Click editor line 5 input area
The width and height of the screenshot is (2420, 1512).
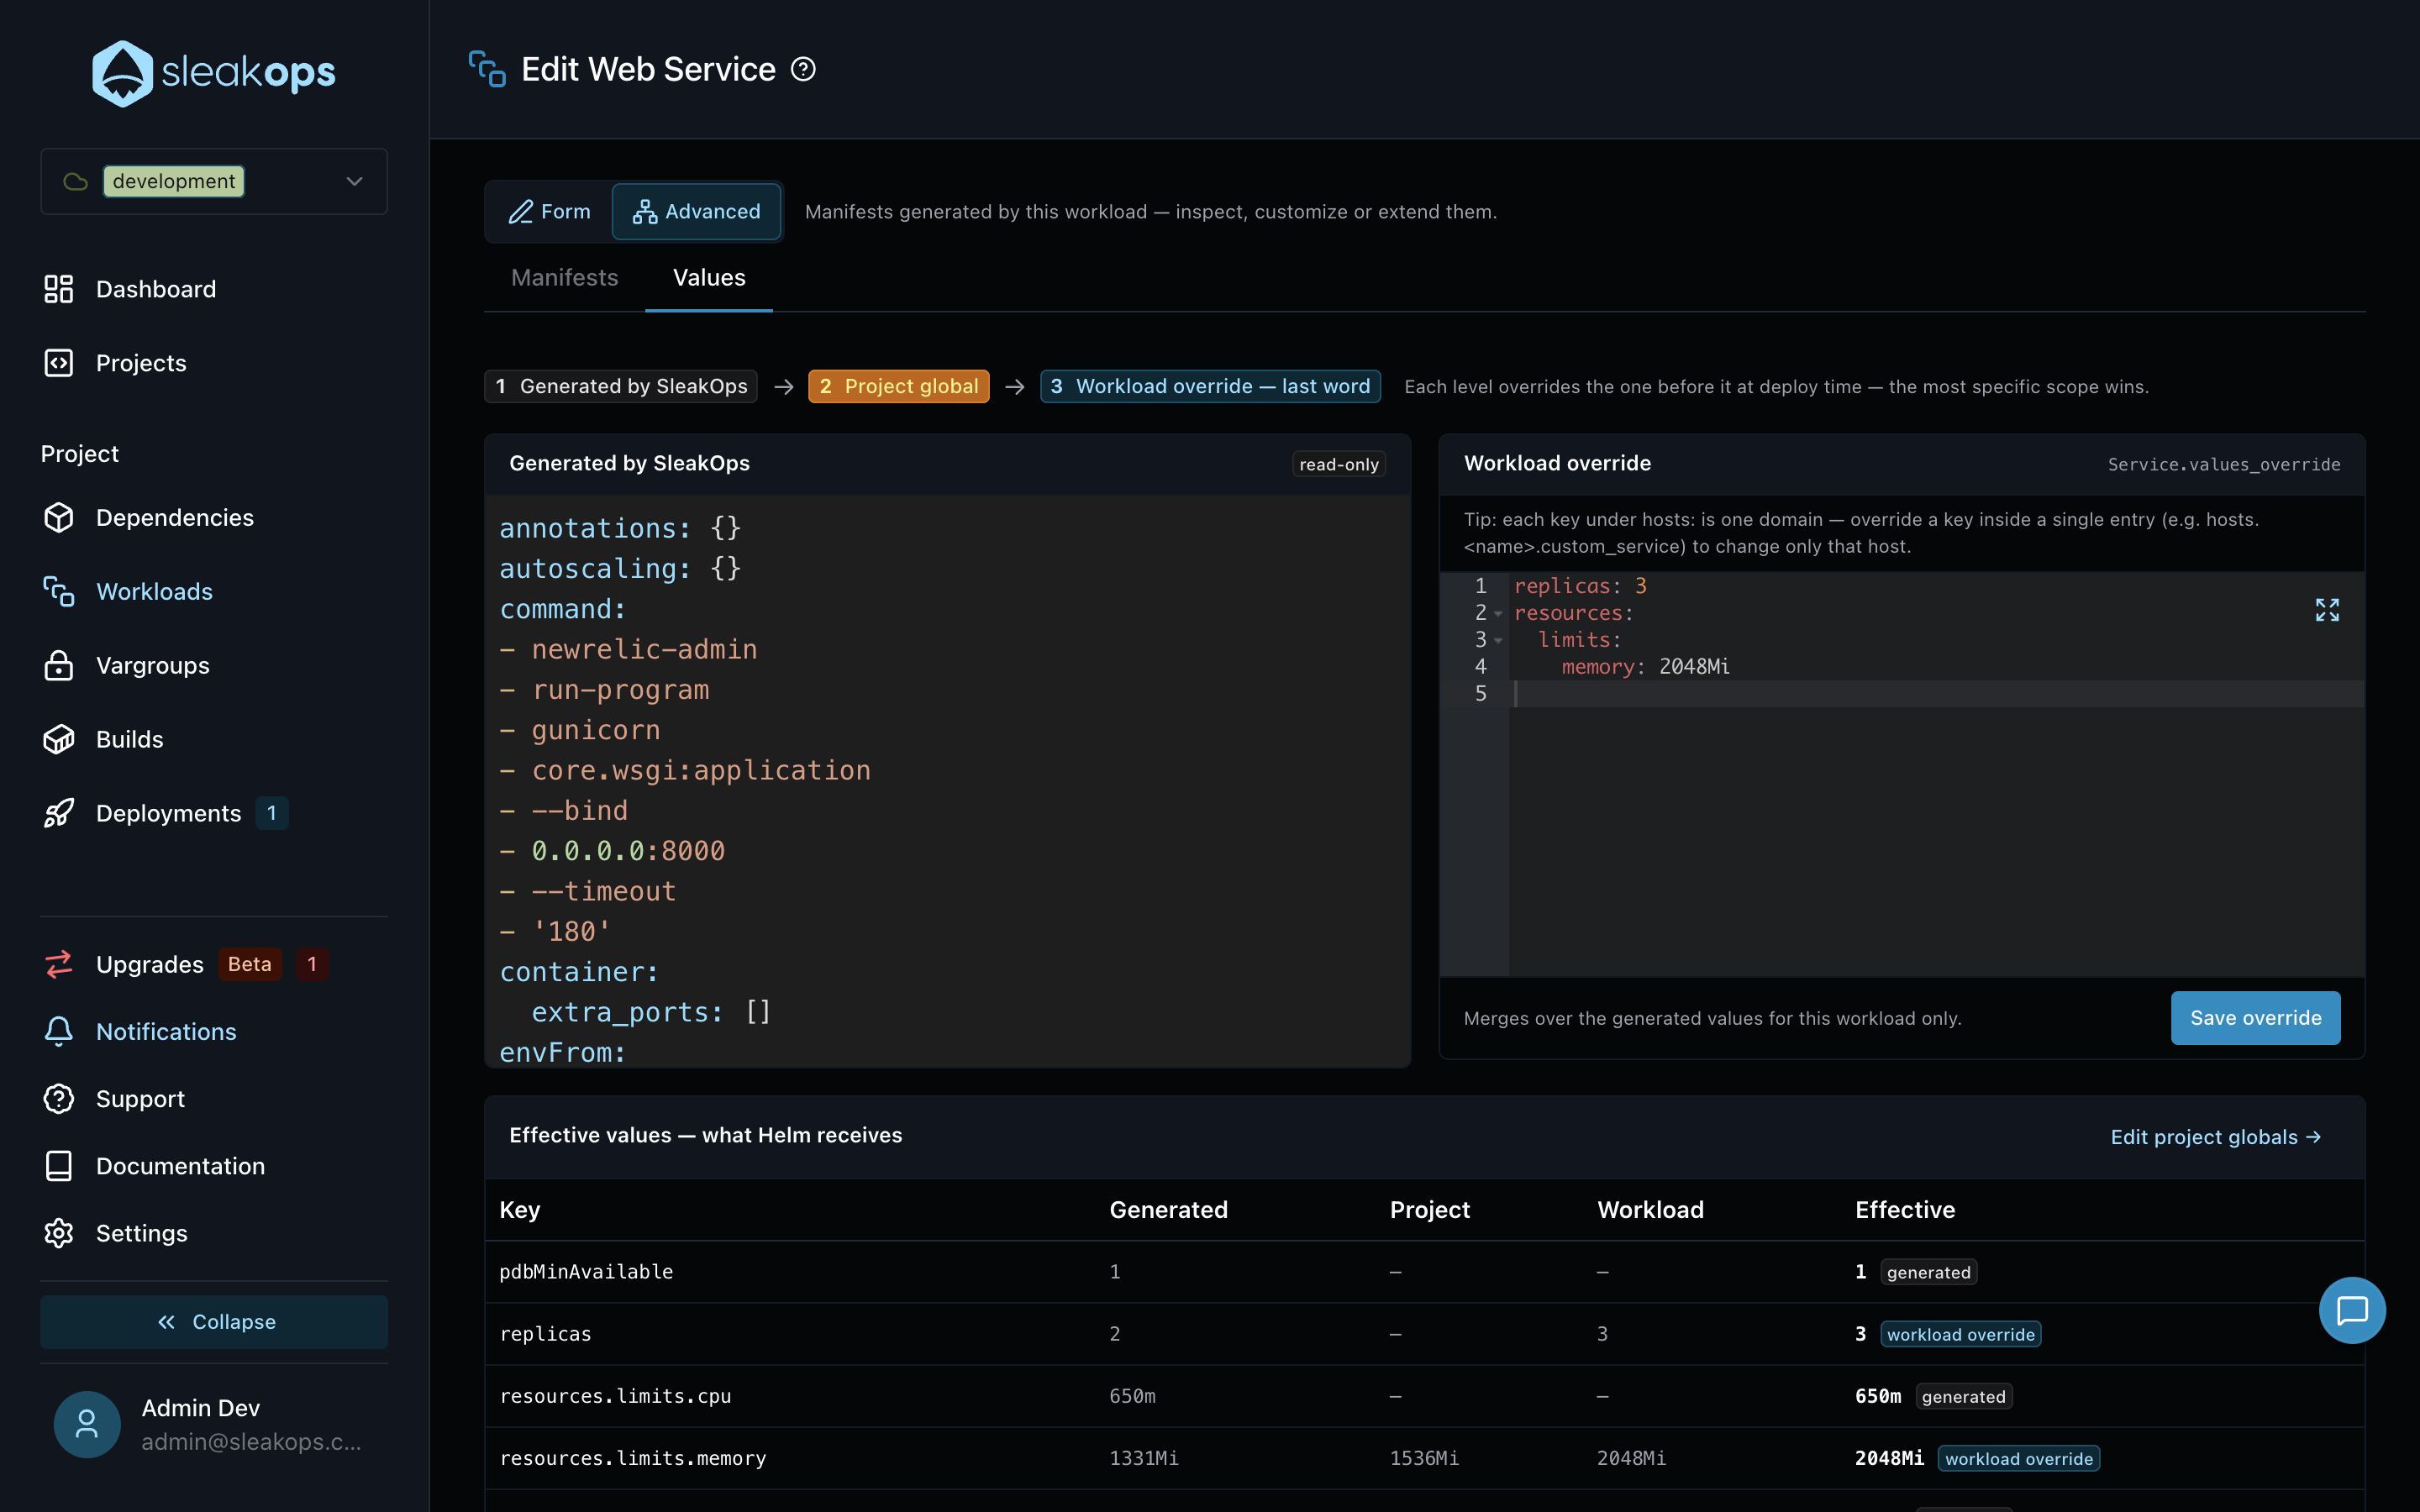tap(1936, 694)
